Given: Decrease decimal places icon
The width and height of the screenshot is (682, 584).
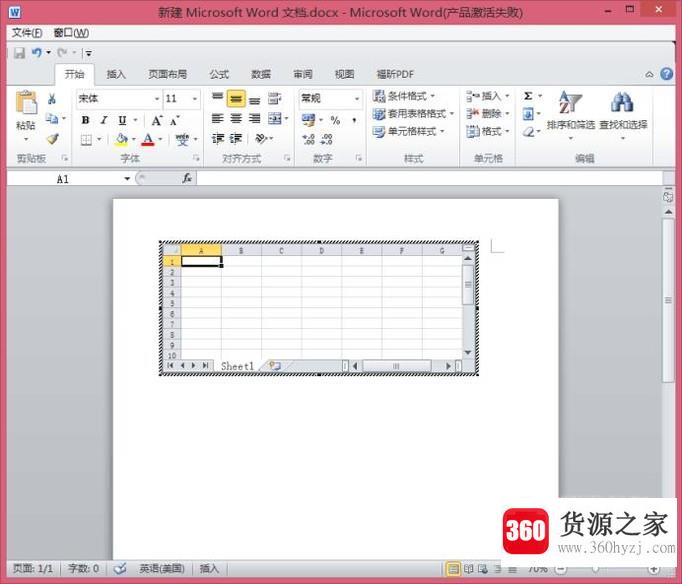Looking at the screenshot, I should [326, 139].
